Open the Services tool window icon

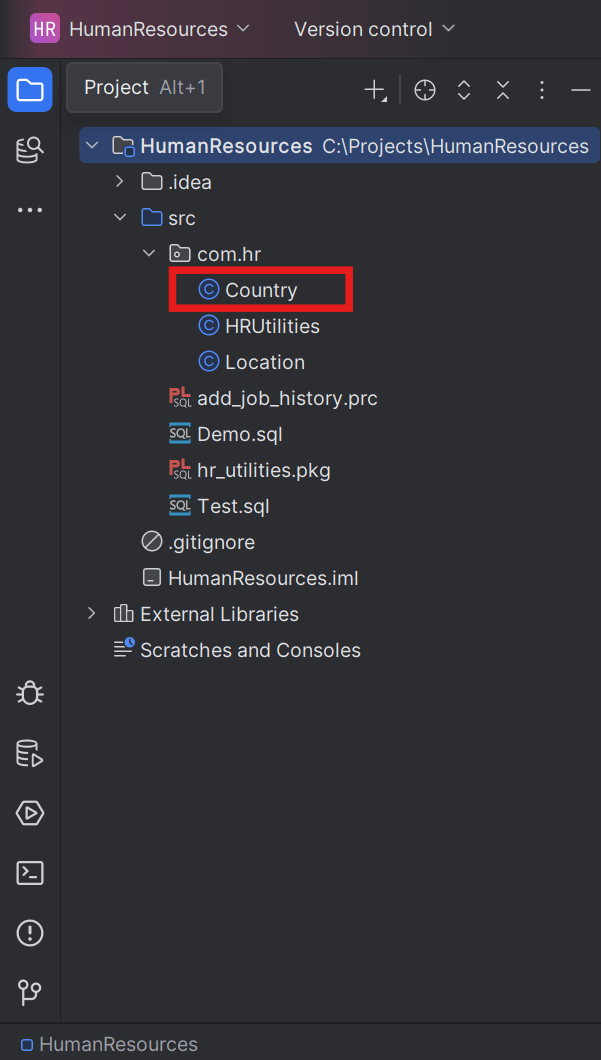[x=29, y=813]
